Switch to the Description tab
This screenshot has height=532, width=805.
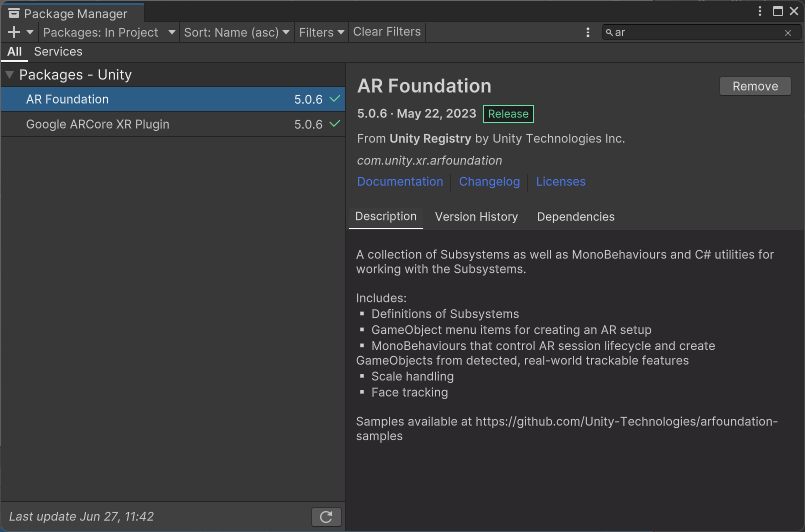tap(386, 217)
